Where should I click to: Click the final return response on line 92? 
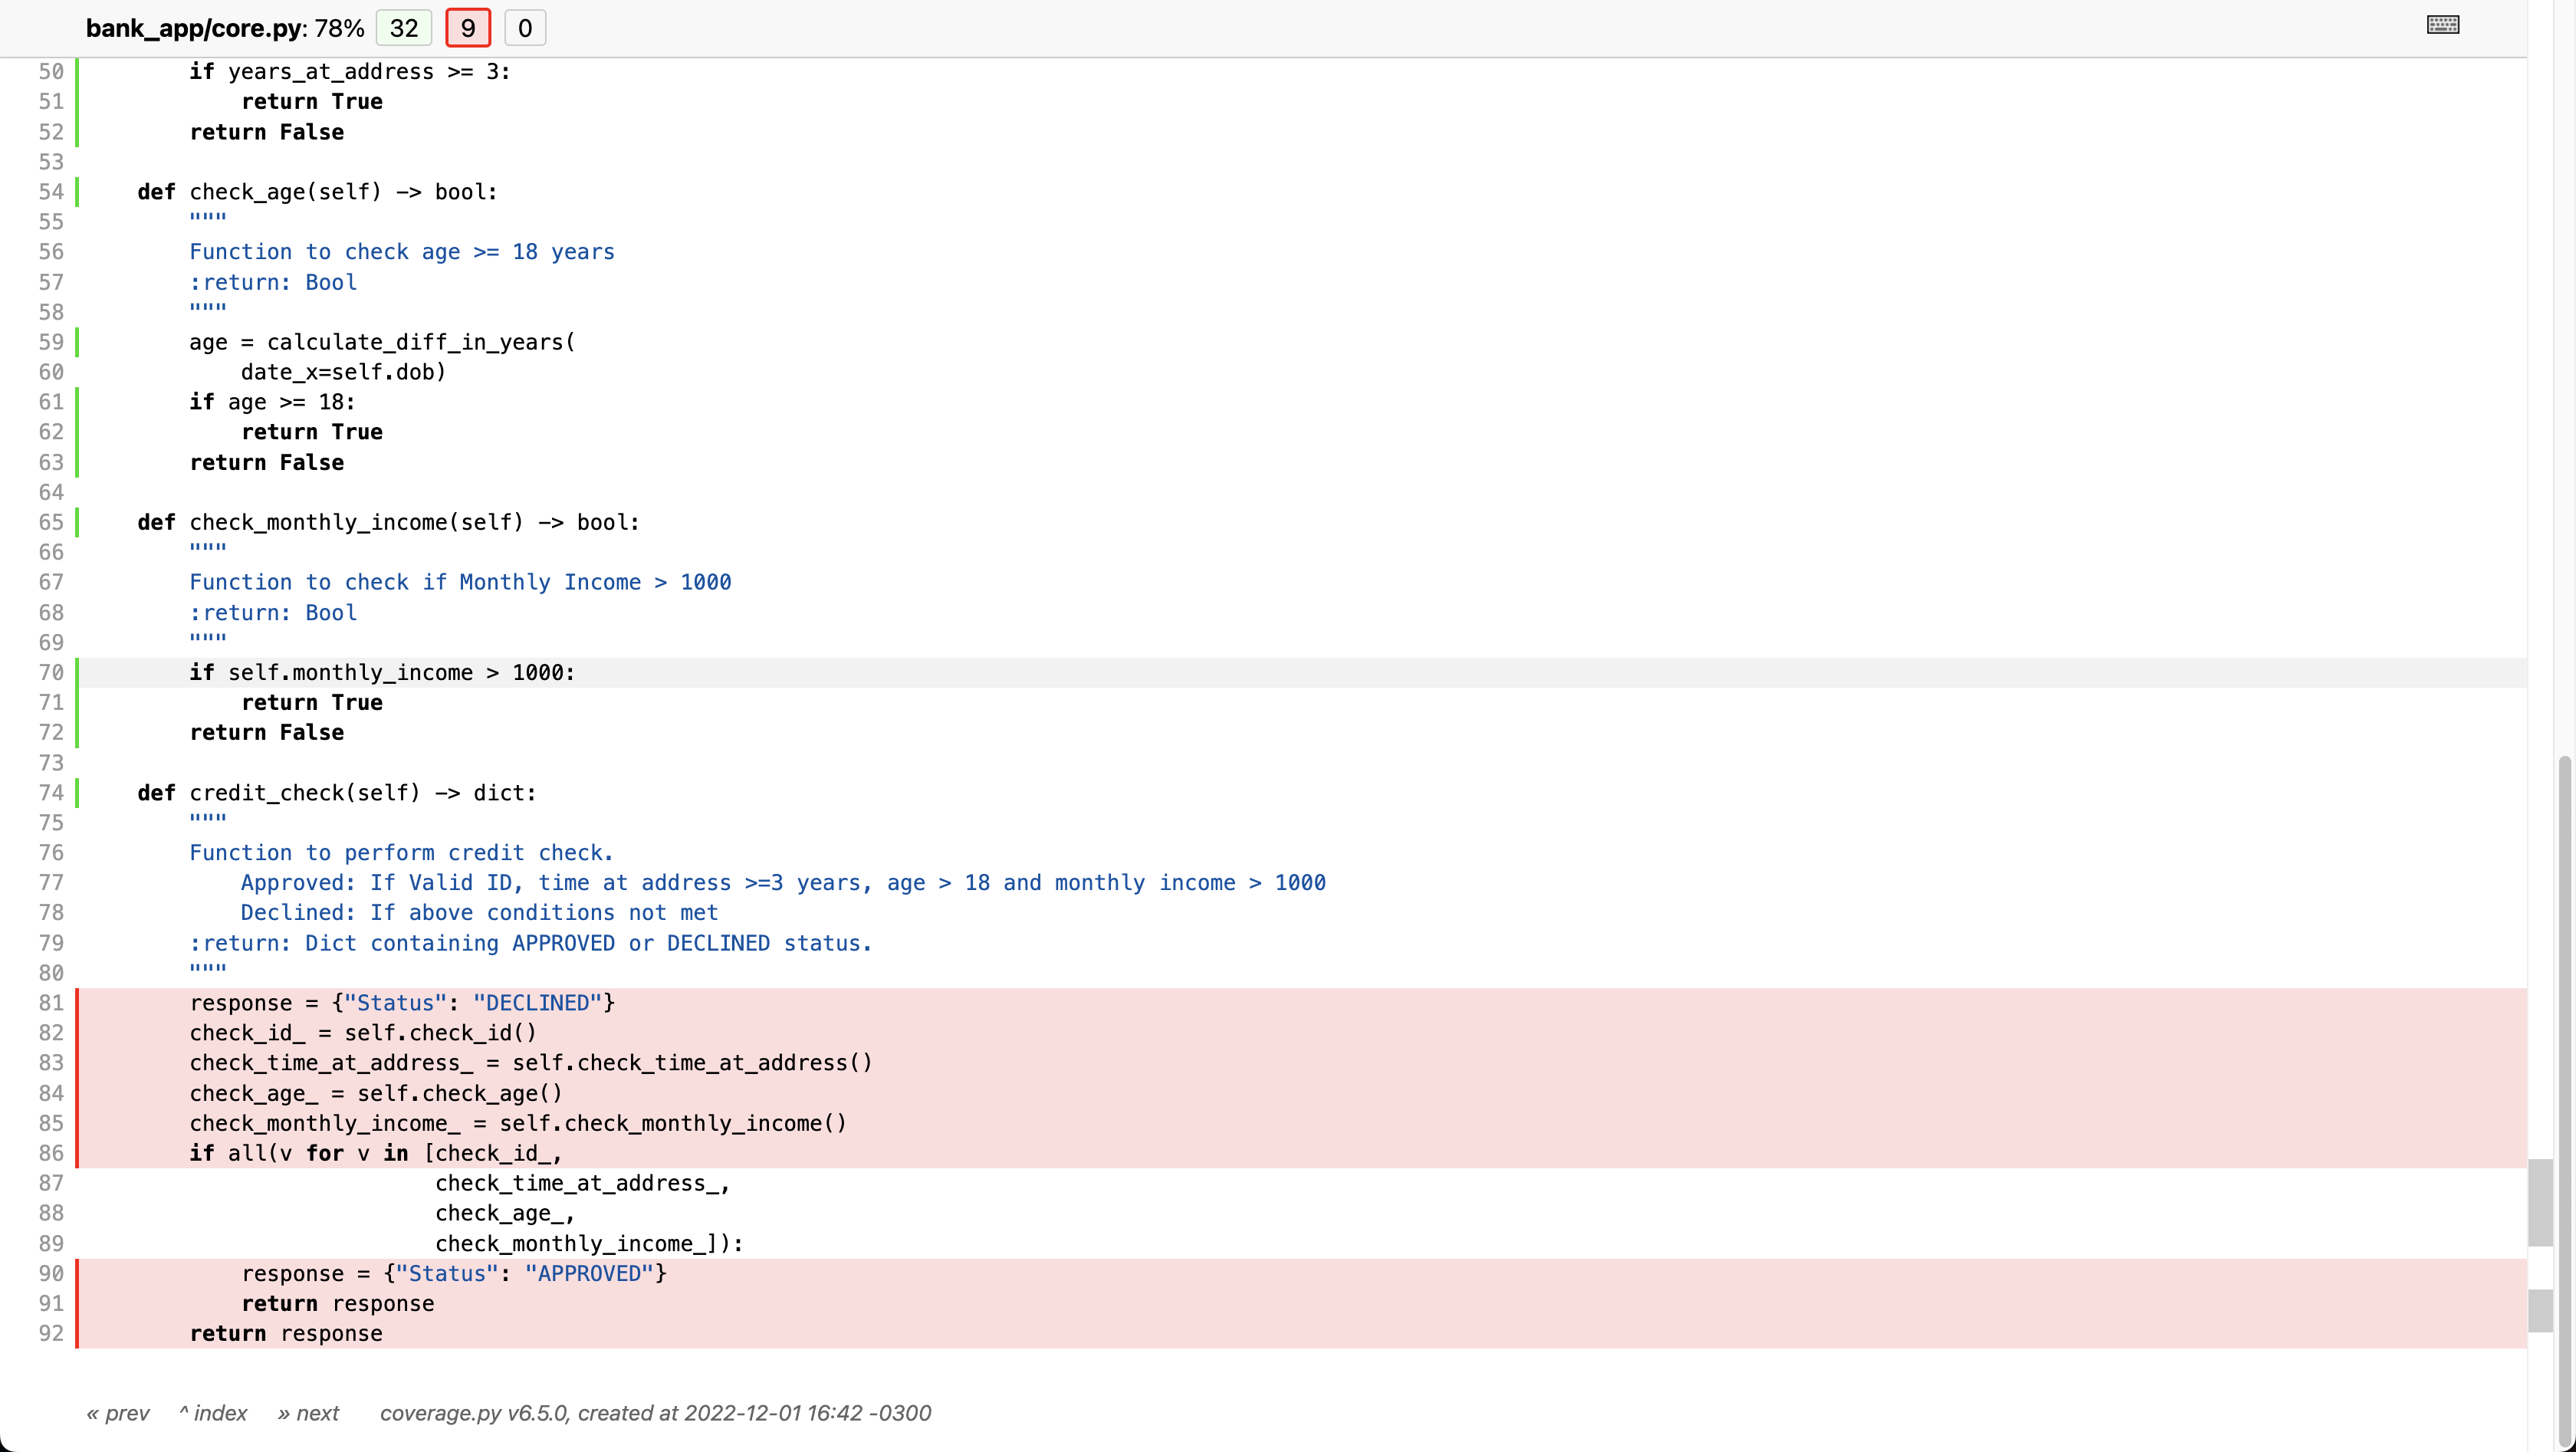(x=285, y=1333)
